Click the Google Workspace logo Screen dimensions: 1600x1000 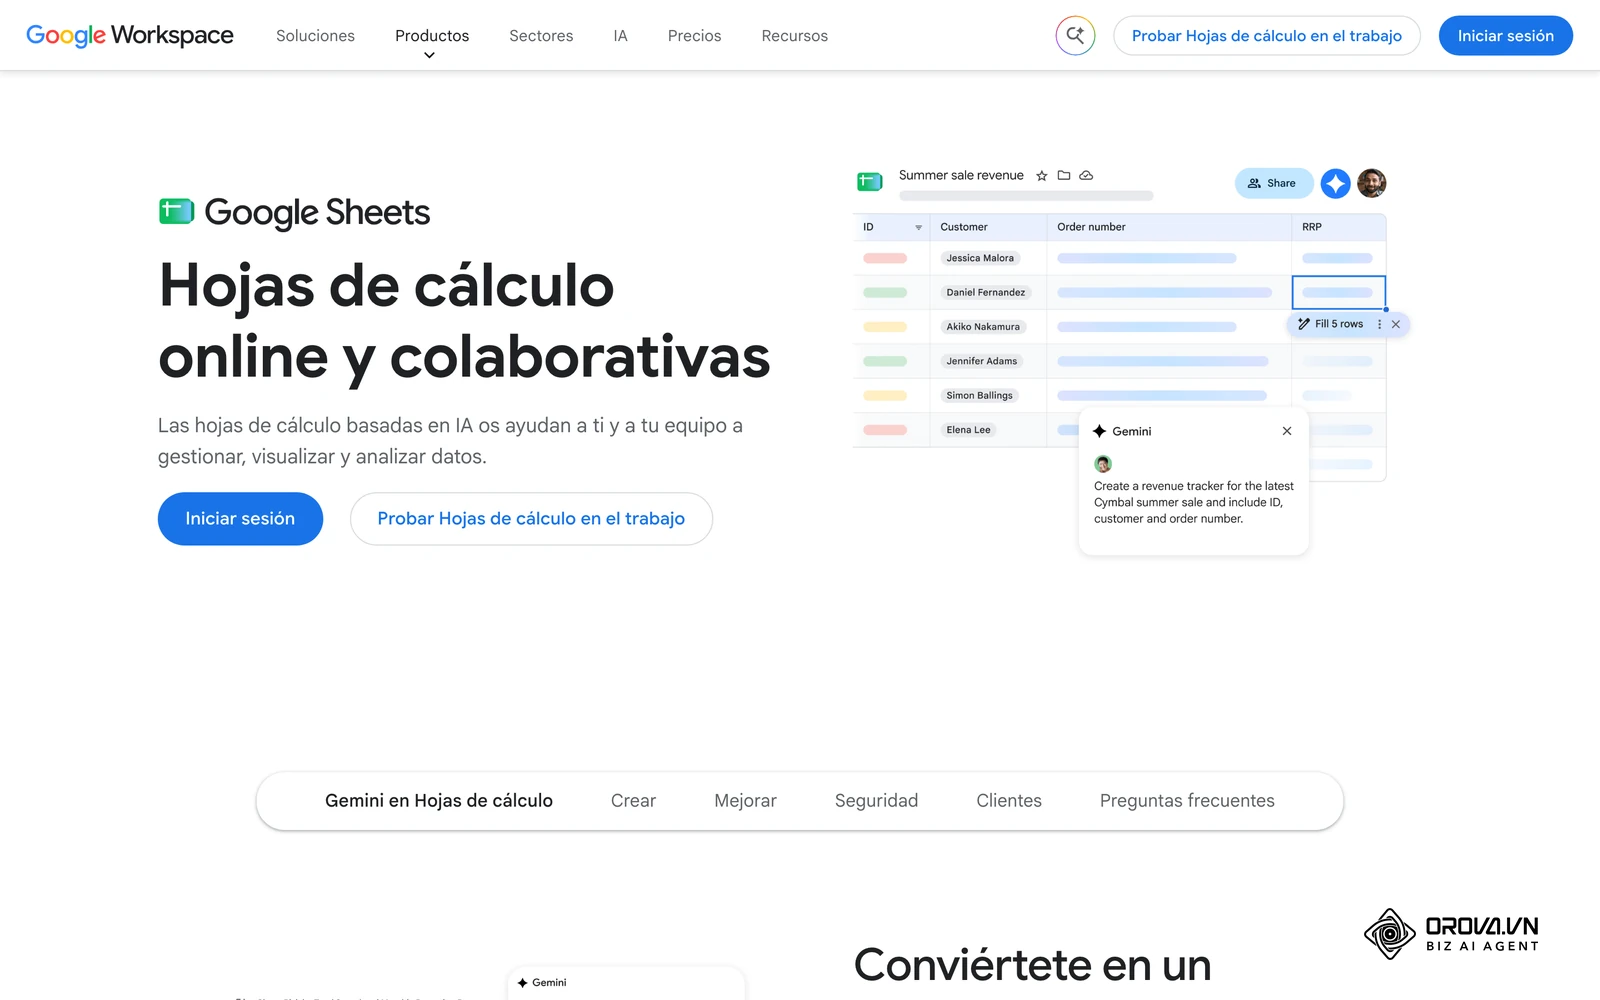130,36
